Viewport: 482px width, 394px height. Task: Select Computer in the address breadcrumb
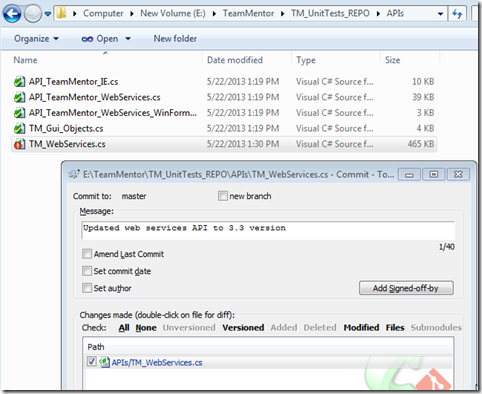pos(103,13)
